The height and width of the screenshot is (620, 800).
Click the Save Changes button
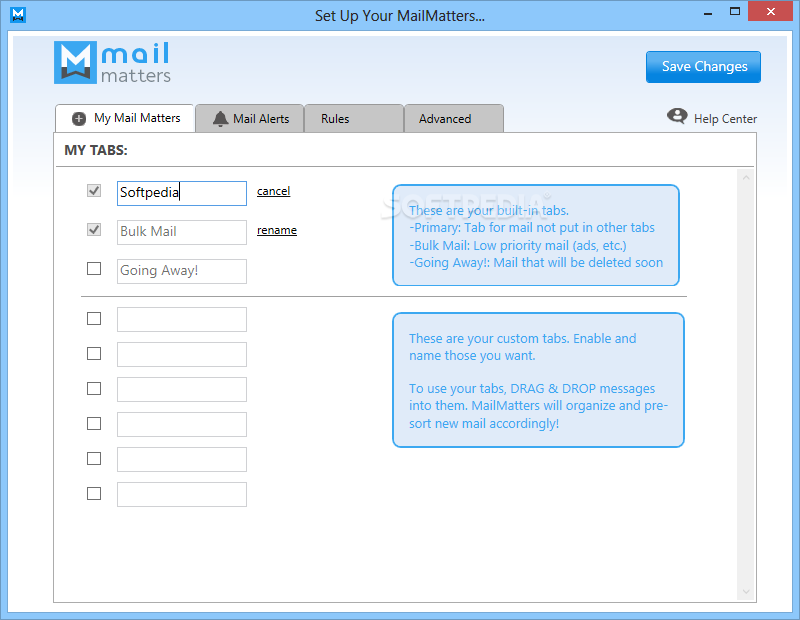pos(704,67)
